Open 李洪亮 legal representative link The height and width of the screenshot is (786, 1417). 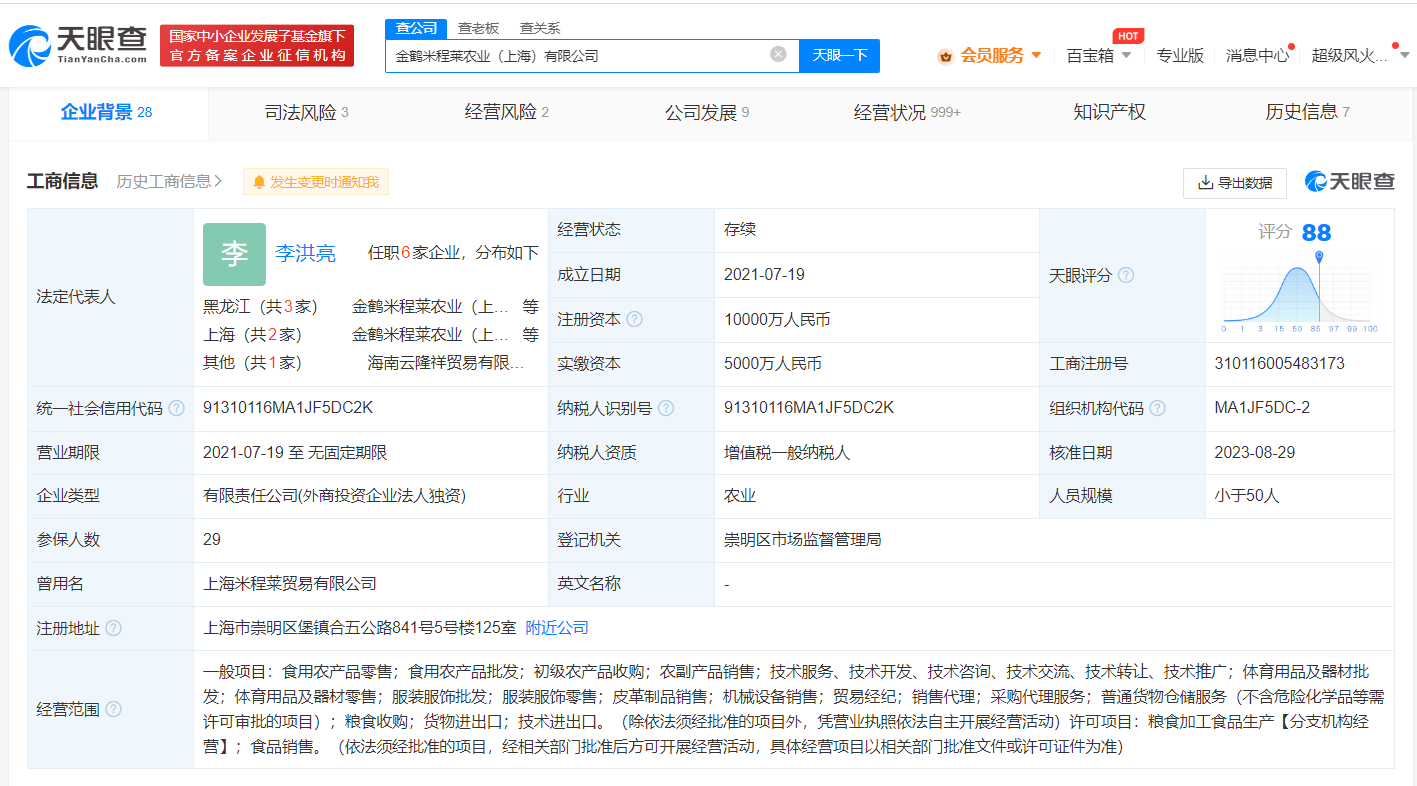305,253
